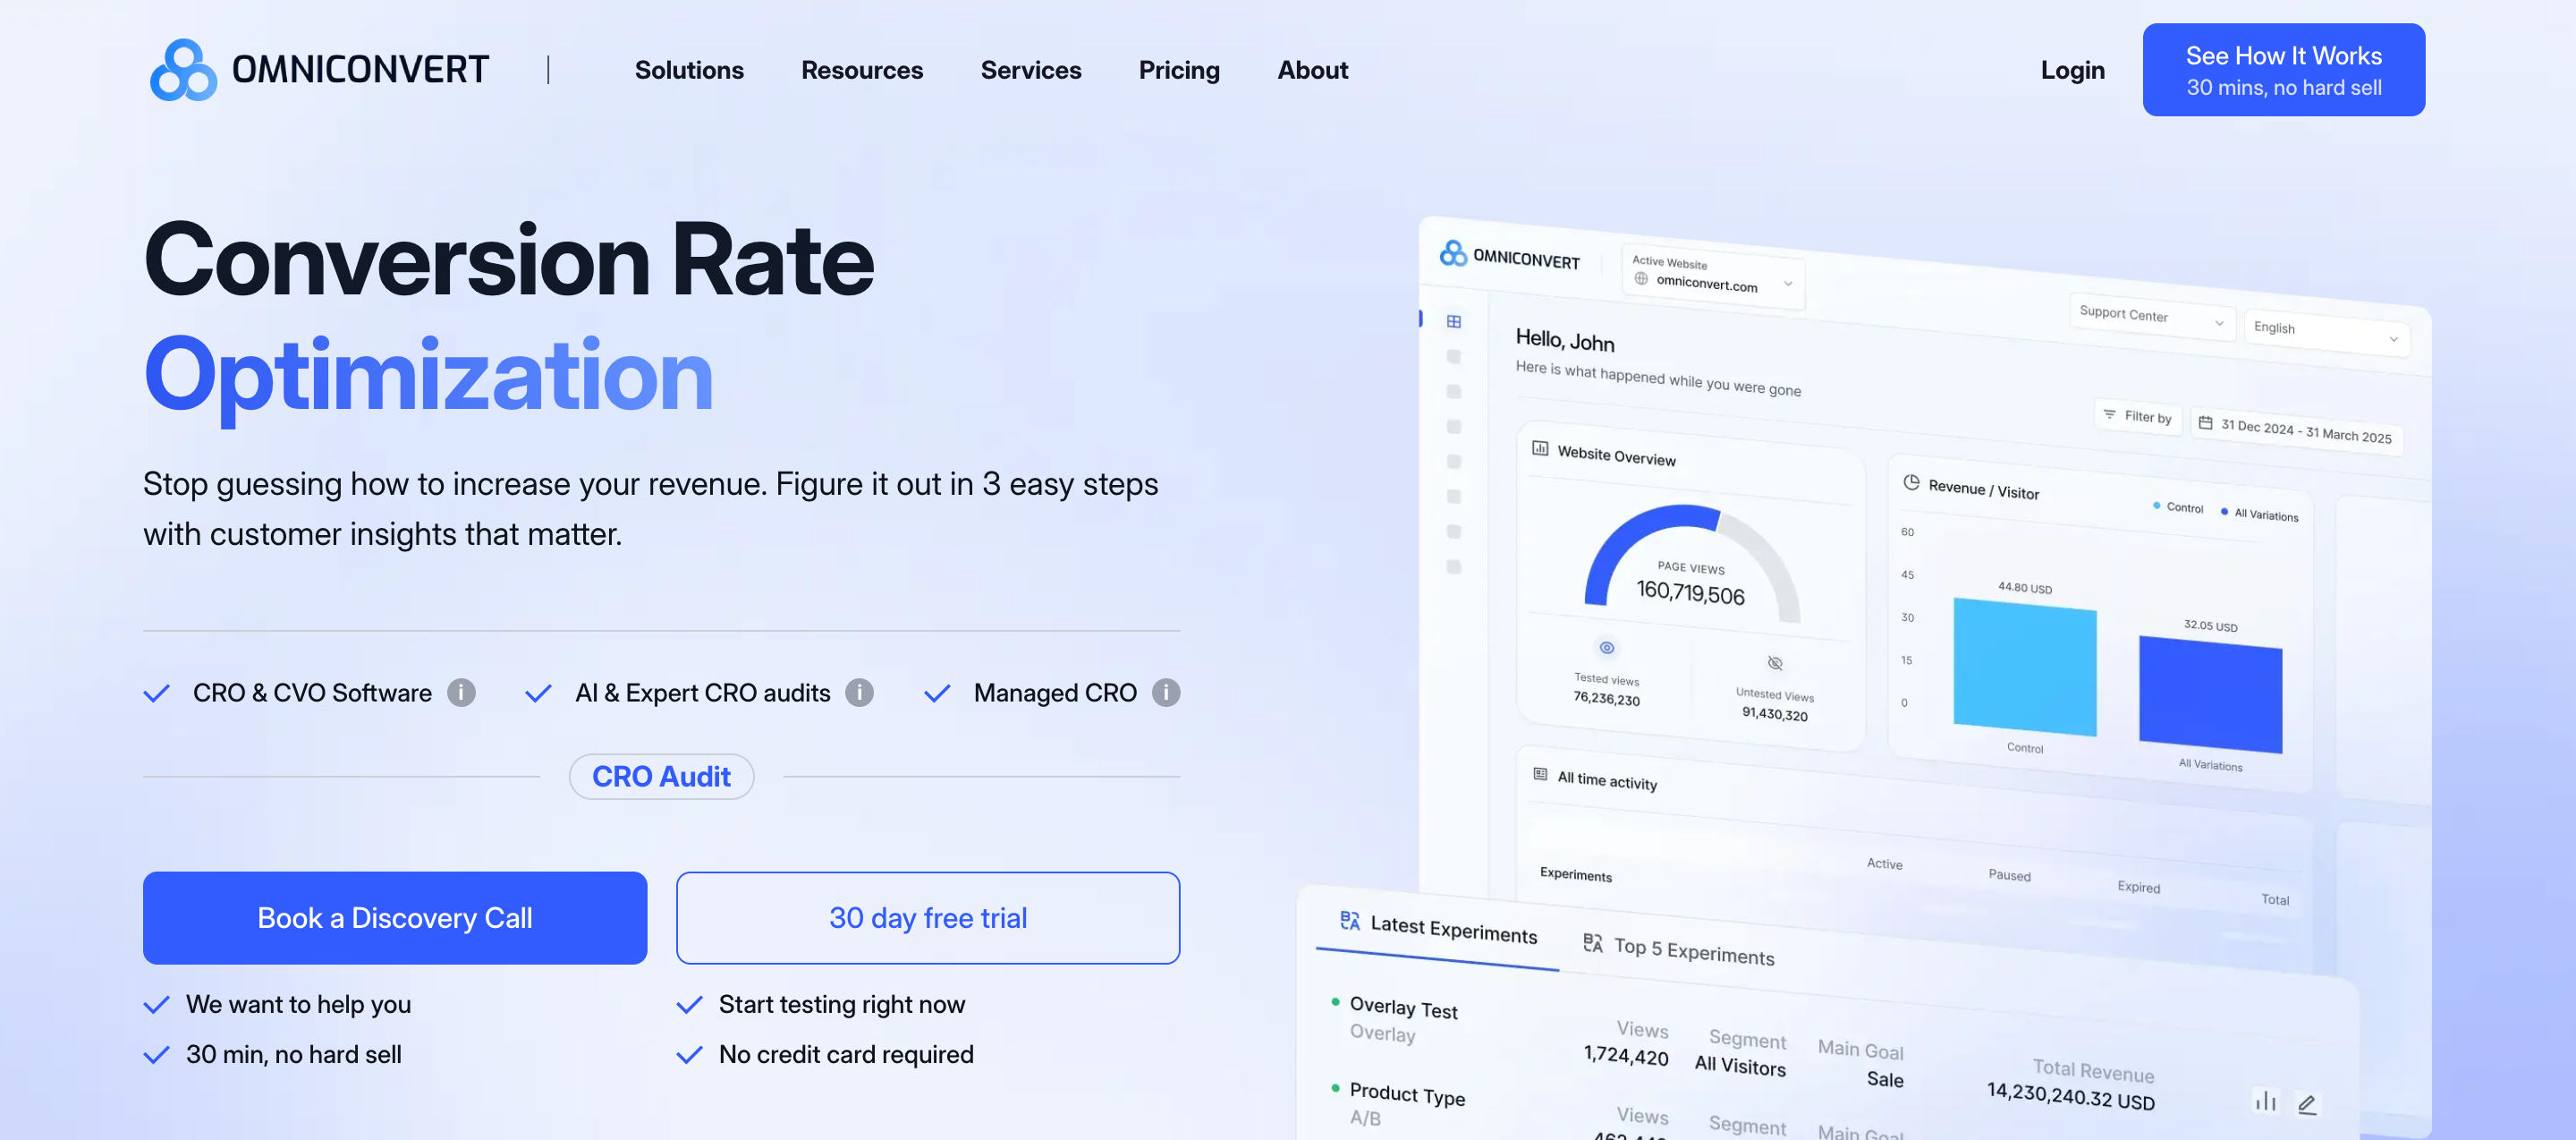Click the Login link
Image resolution: width=2576 pixels, height=1140 pixels.
tap(2072, 70)
